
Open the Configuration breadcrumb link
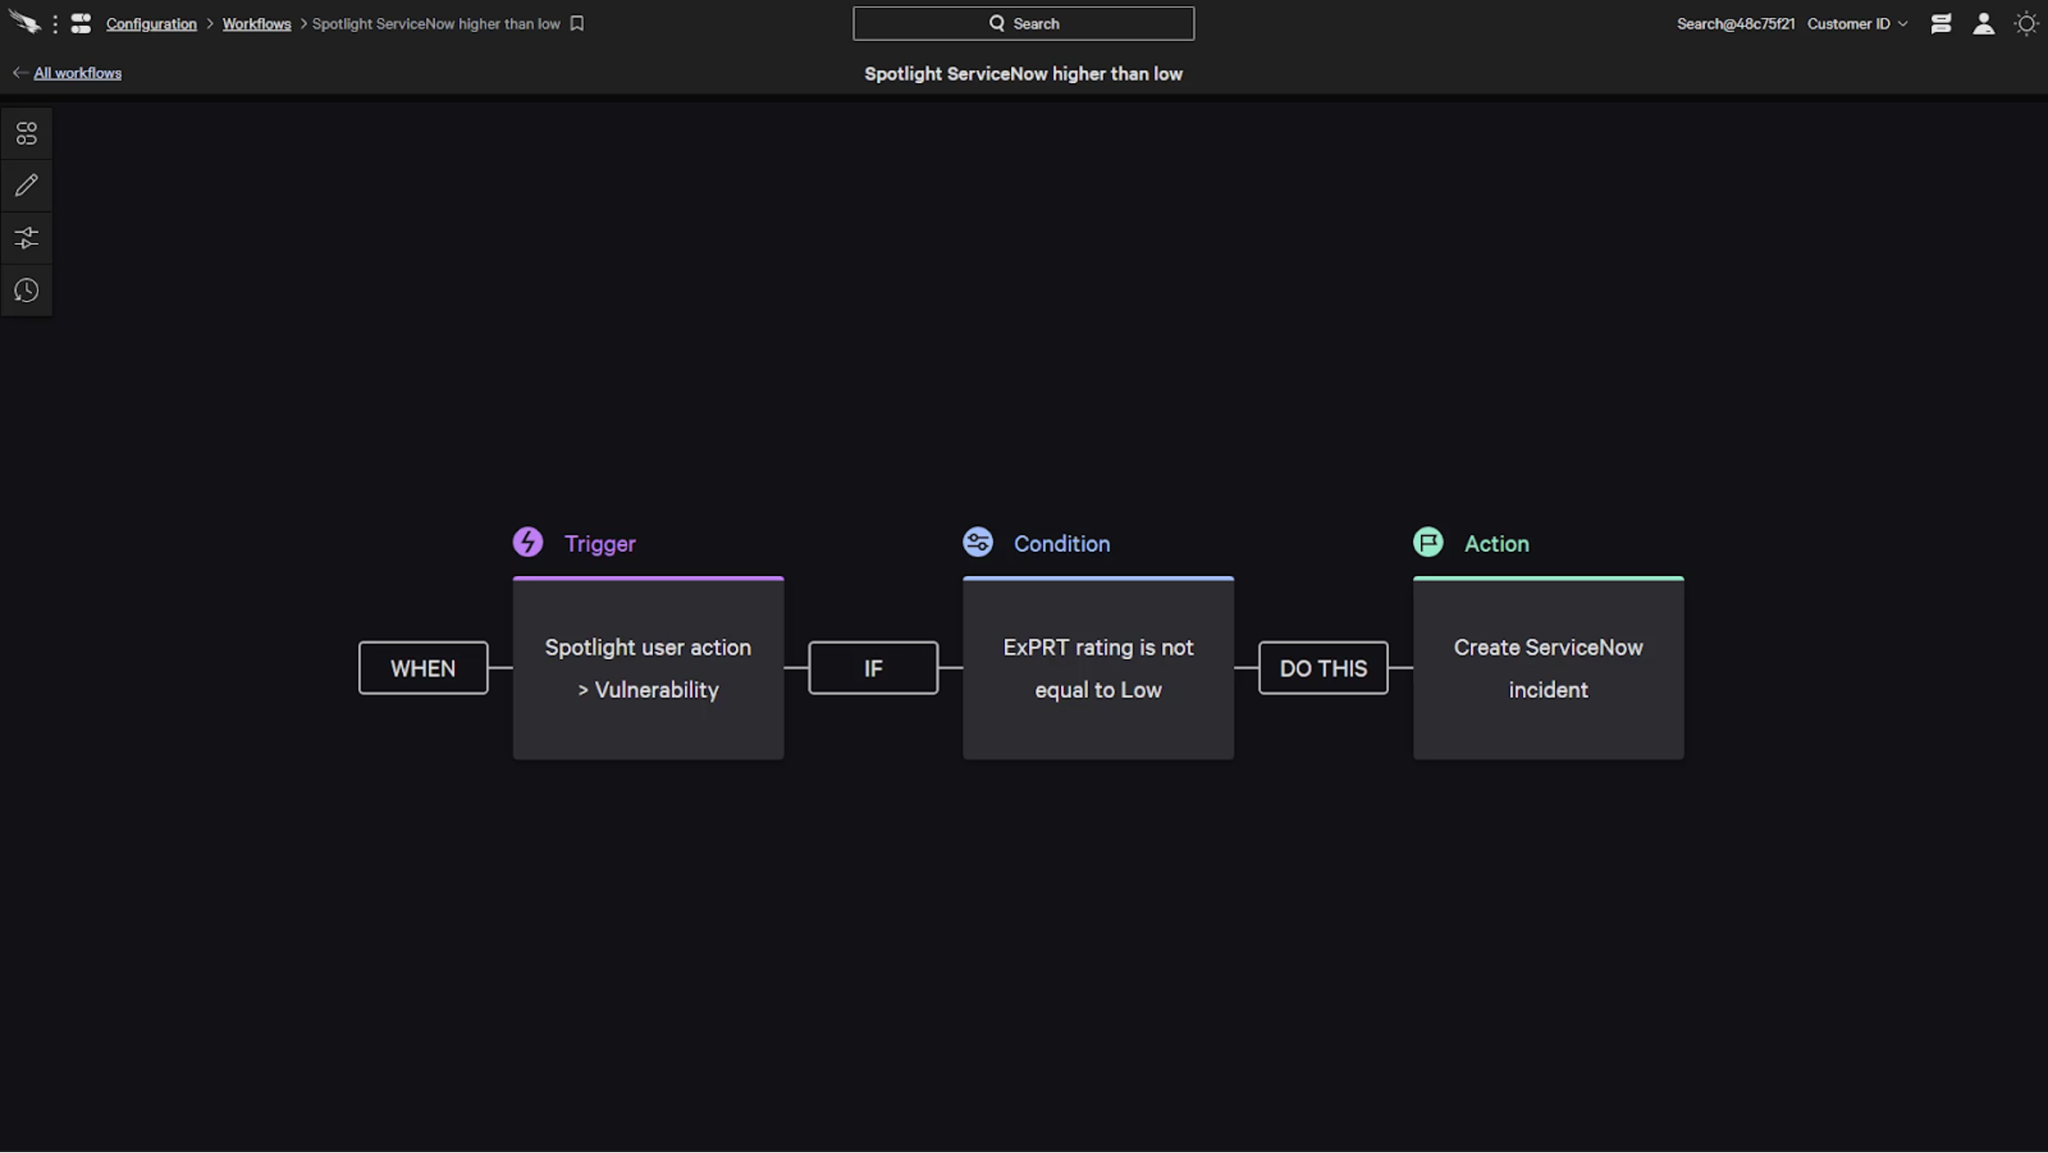pos(151,23)
